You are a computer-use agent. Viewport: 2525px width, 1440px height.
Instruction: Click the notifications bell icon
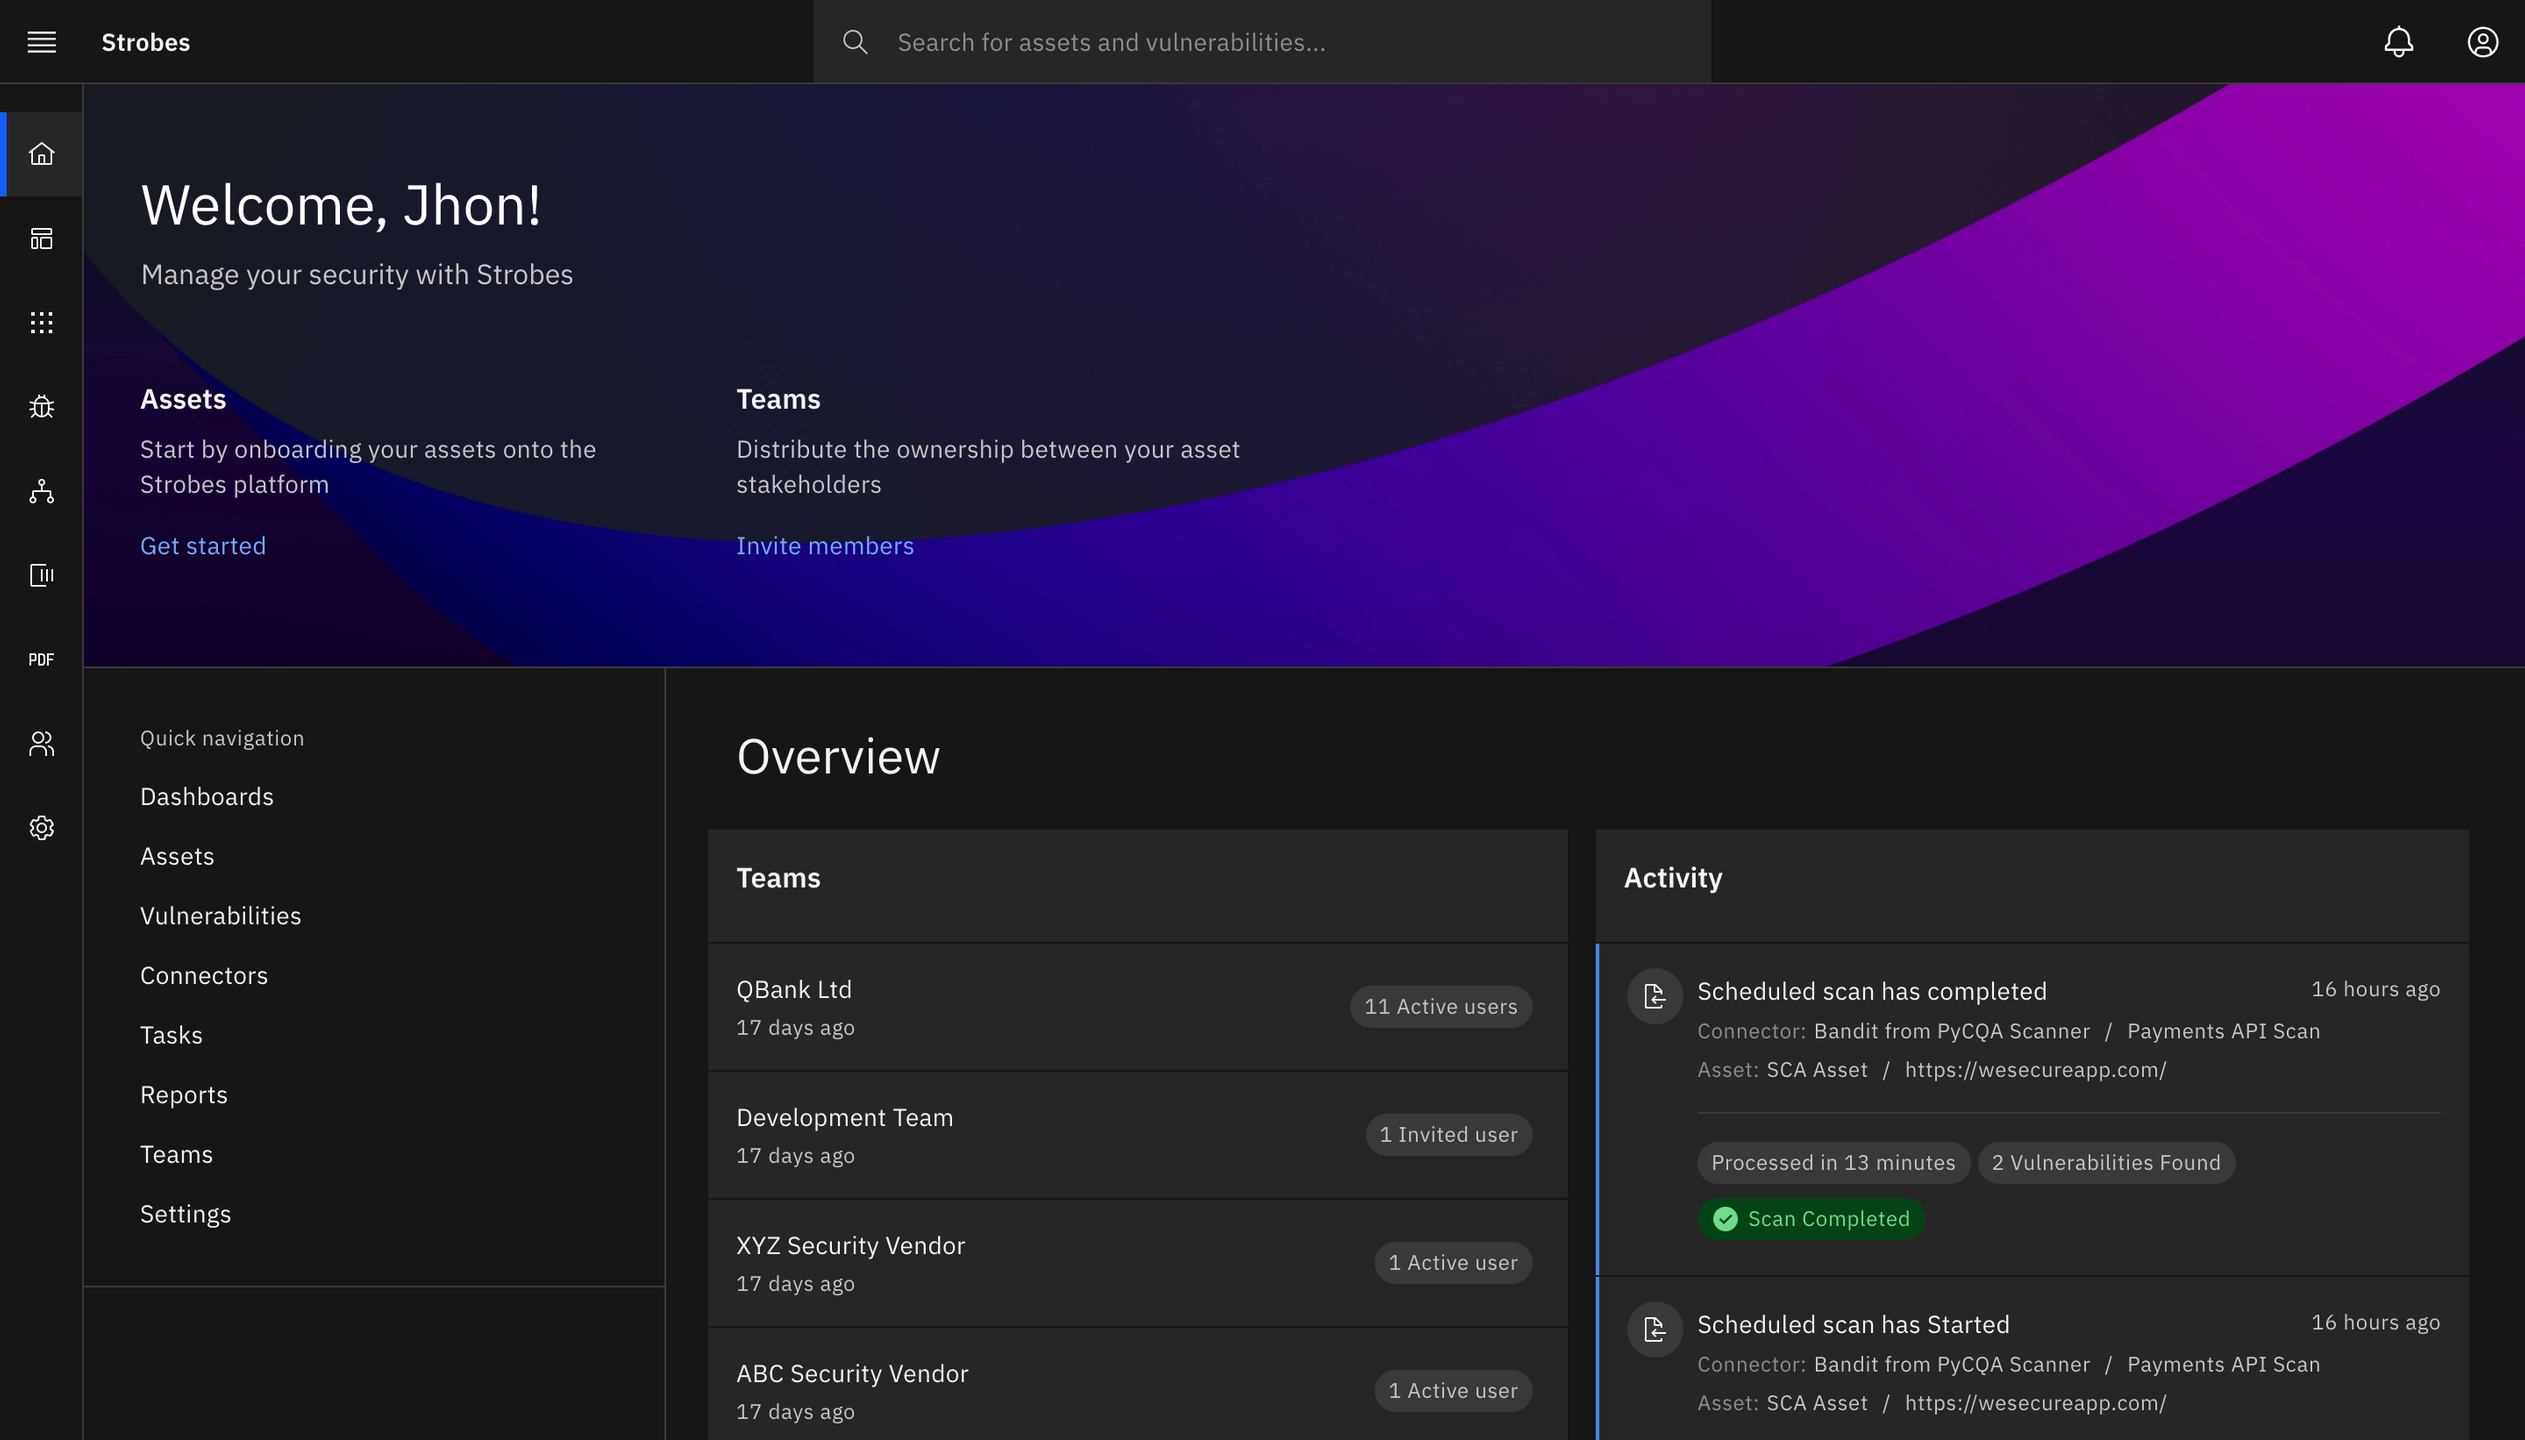(2398, 42)
